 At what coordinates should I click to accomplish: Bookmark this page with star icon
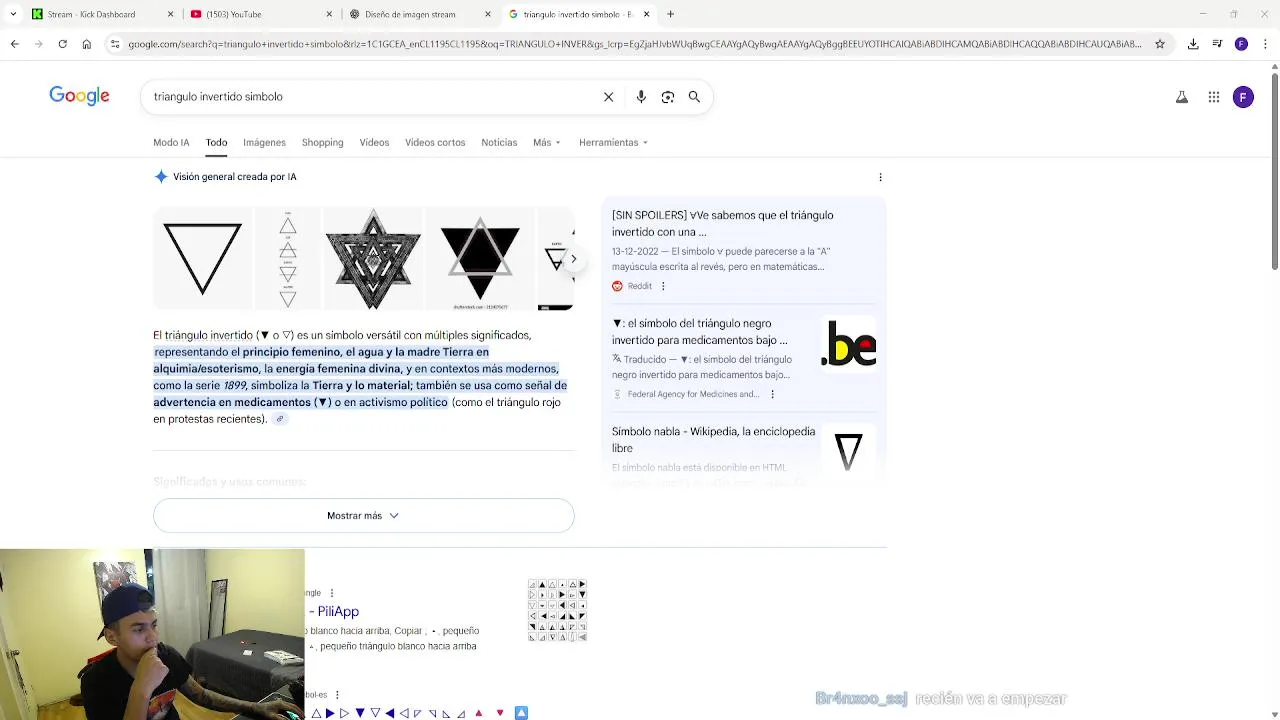point(1160,44)
